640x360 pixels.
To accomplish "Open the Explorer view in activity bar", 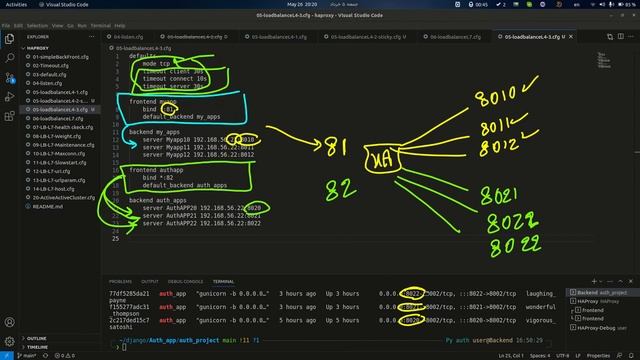I will coord(9,39).
